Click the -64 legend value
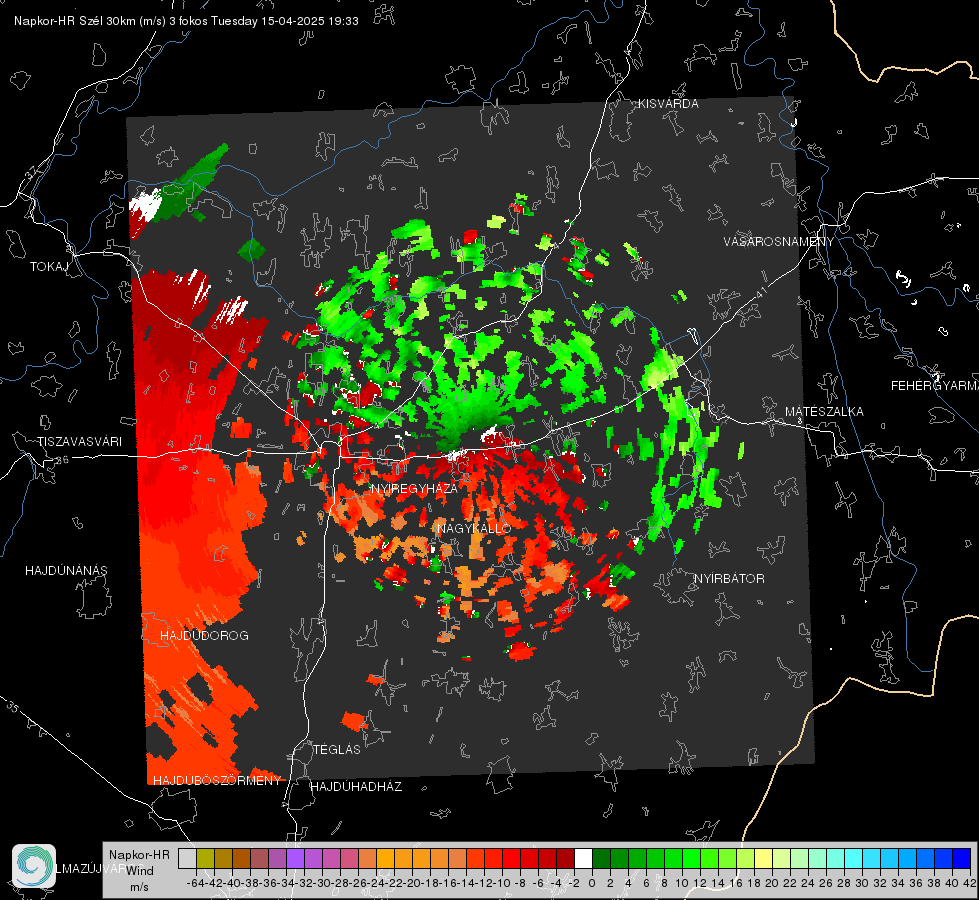Image resolution: width=979 pixels, height=900 pixels. point(195,883)
